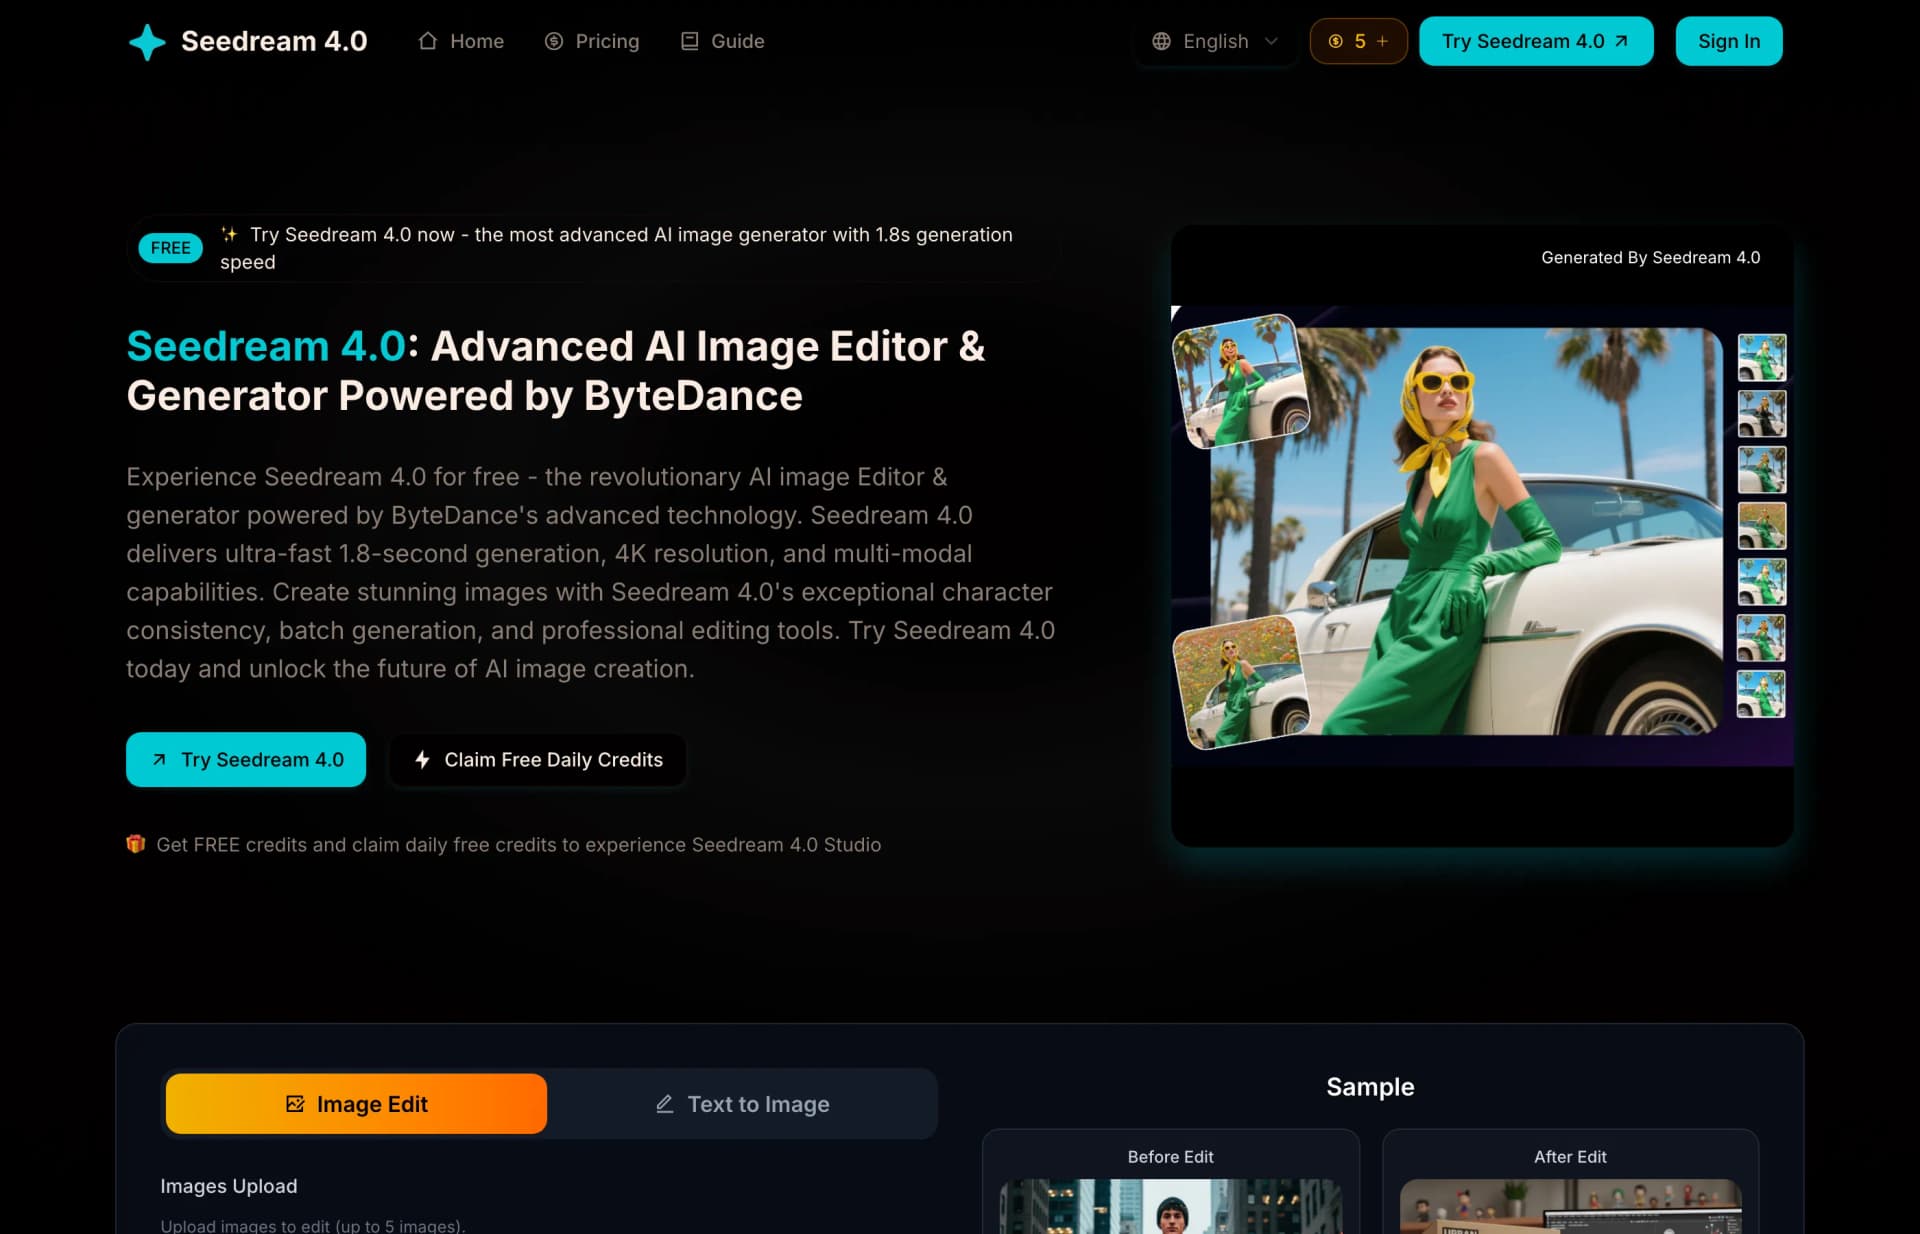Viewport: 1920px width, 1234px height.
Task: Click the coin icon in the credits badge
Action: click(x=1335, y=41)
